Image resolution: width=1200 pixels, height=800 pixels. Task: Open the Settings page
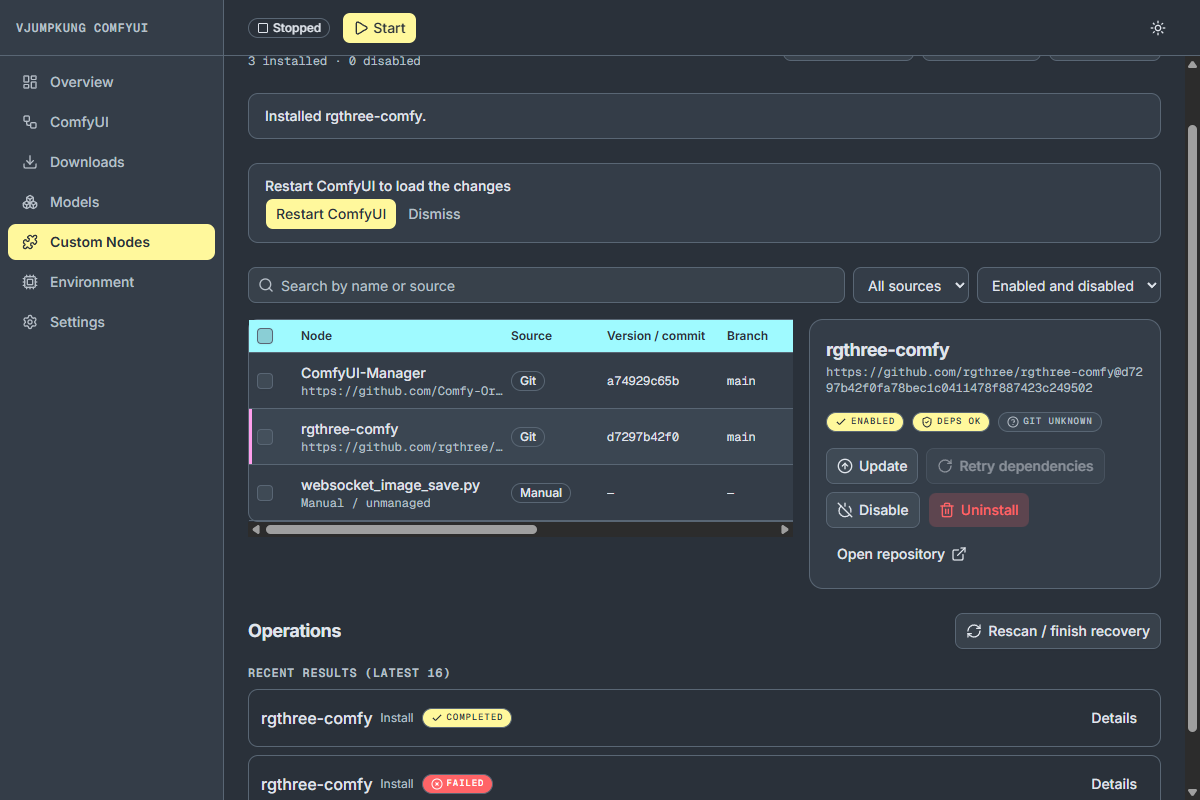(x=111, y=322)
